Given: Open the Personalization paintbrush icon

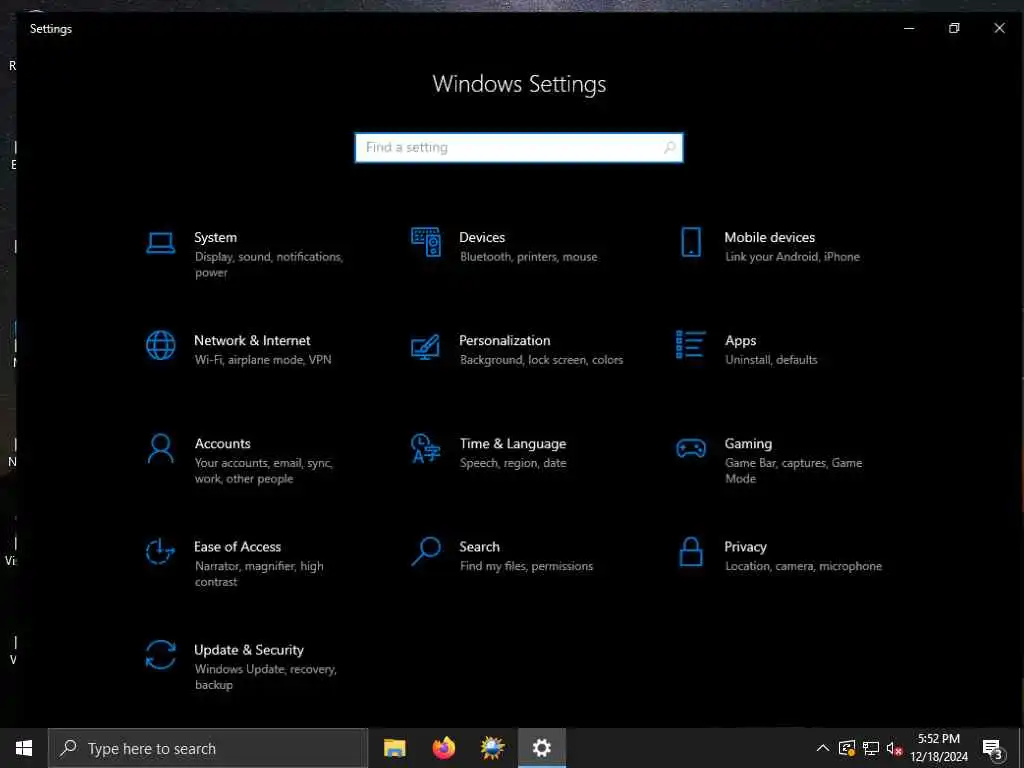Looking at the screenshot, I should (x=425, y=347).
